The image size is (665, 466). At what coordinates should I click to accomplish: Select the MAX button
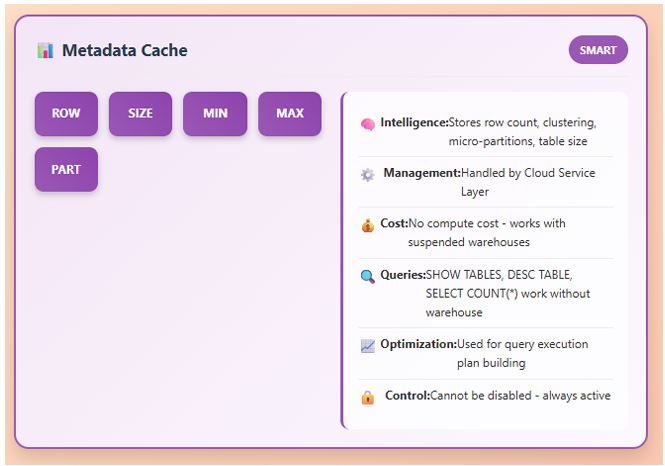coord(290,114)
